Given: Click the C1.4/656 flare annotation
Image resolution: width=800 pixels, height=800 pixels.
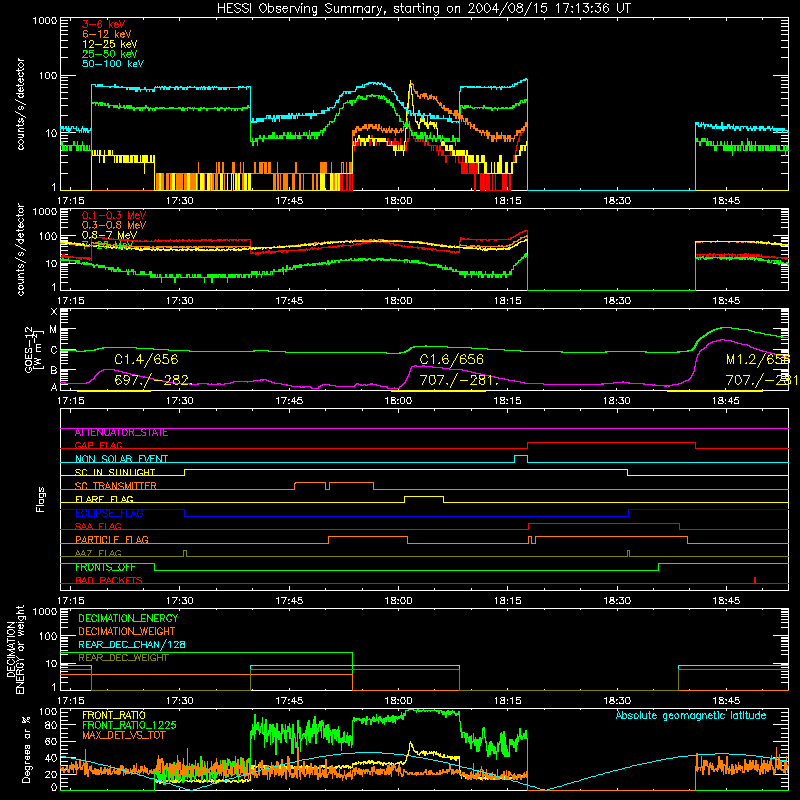Looking at the screenshot, I should (146, 360).
